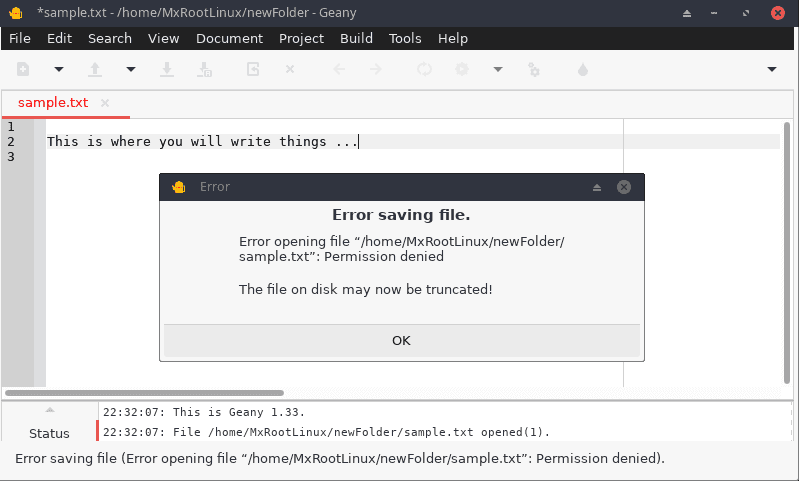Viewport: 799px width, 481px height.
Task: Close the sample.txt tab with its X
Action: click(x=105, y=103)
